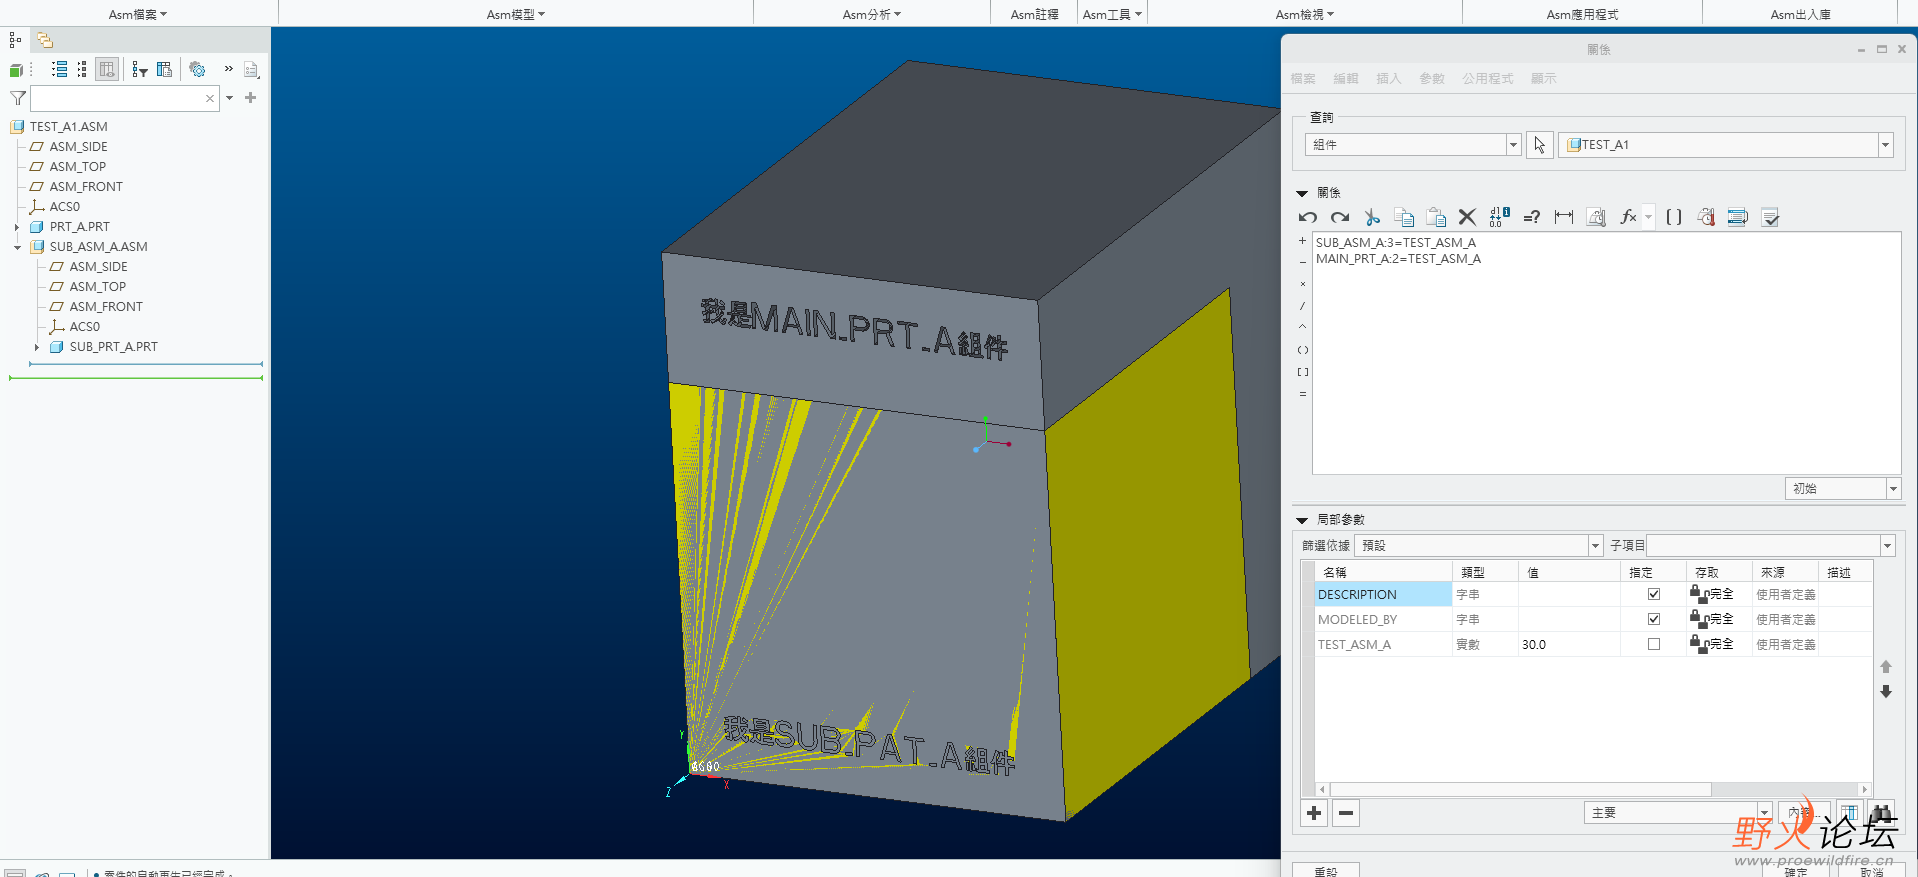
Task: Open the Asm檔案 menu
Action: click(x=138, y=14)
